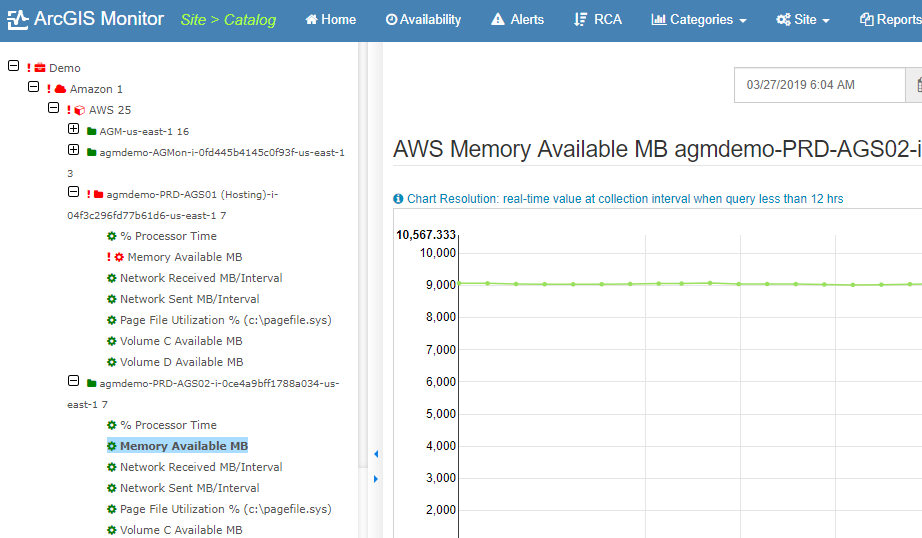Open the Site dropdown menu
922x538 pixels.
(803, 20)
